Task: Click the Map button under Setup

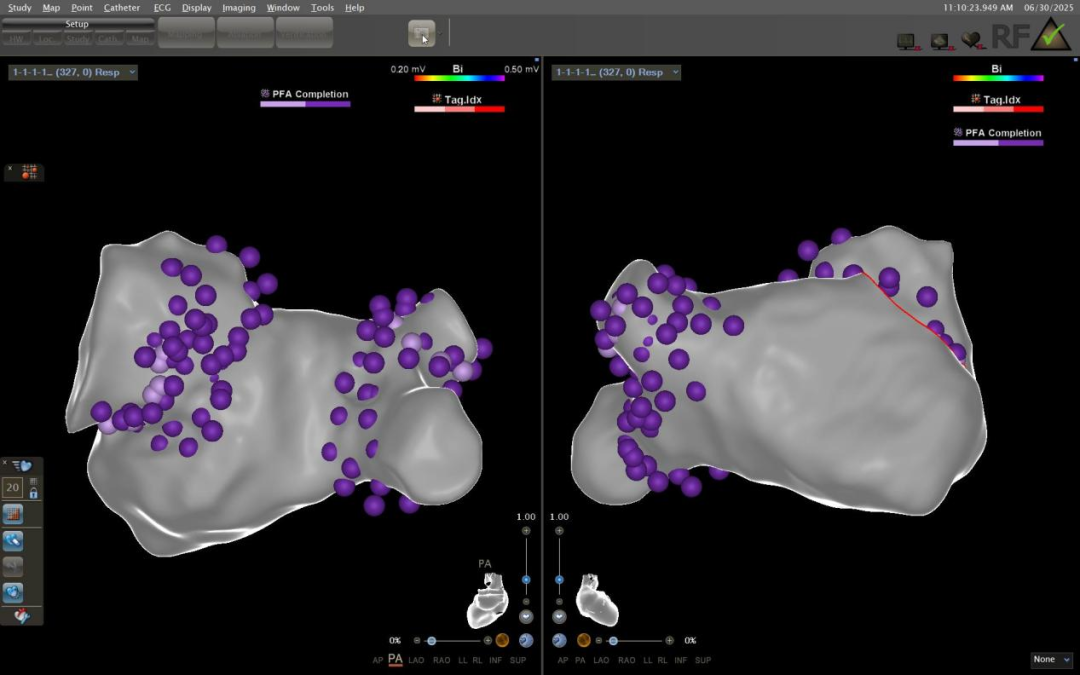Action: [140, 39]
